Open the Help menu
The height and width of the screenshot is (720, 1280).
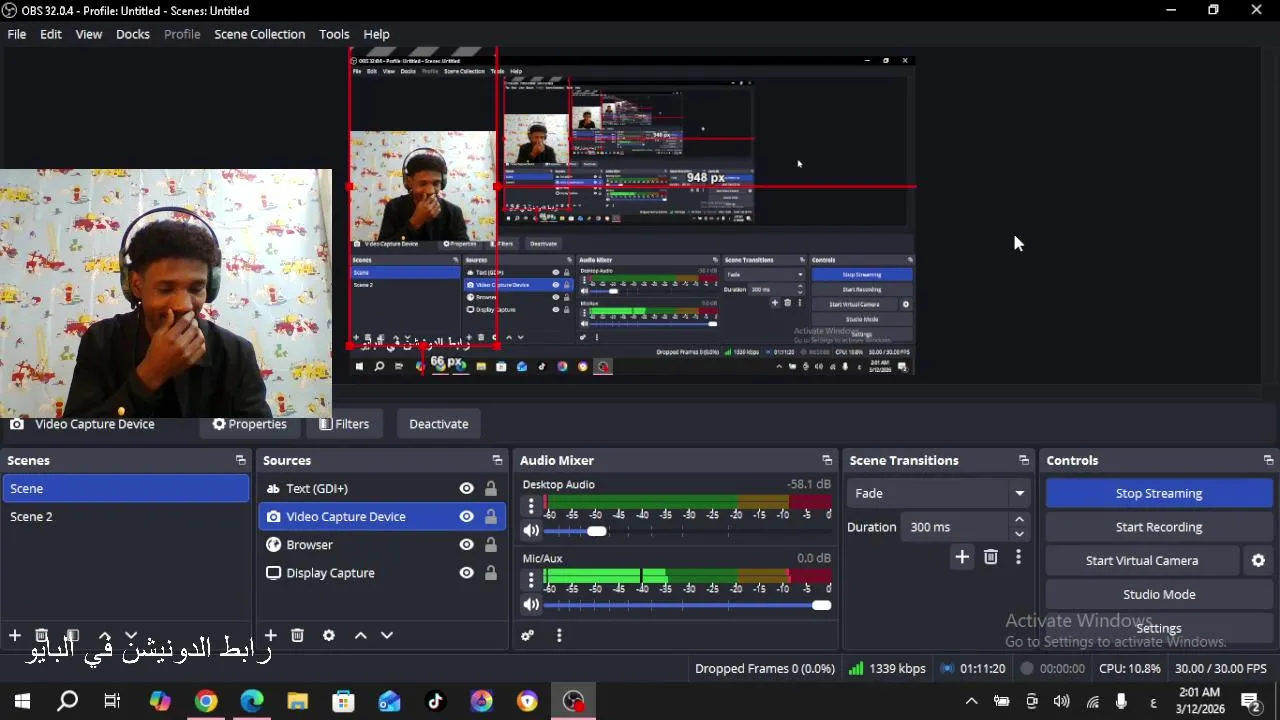coord(377,34)
